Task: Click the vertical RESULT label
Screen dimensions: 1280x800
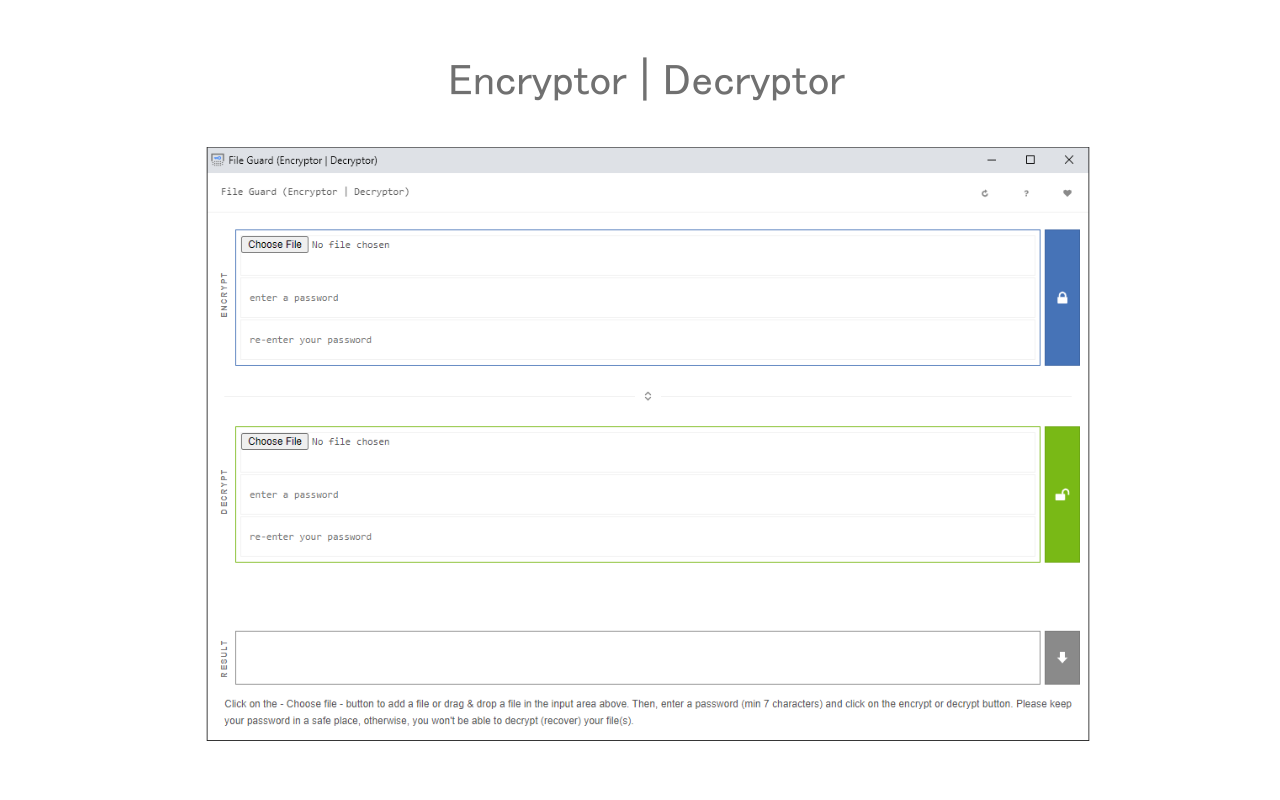Action: (224, 659)
